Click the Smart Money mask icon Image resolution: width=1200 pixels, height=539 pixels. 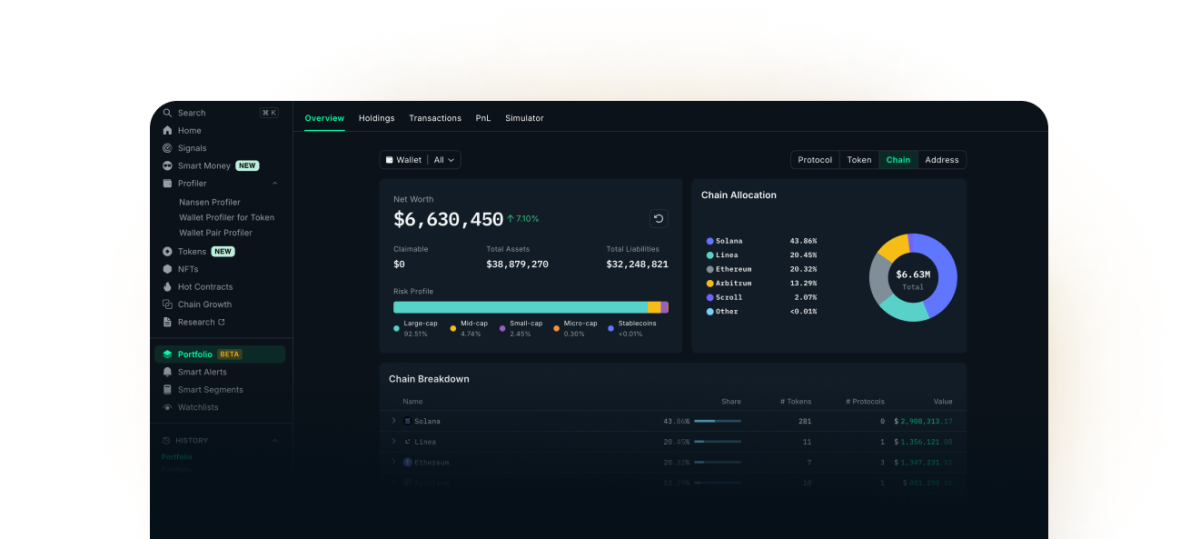[x=167, y=166]
